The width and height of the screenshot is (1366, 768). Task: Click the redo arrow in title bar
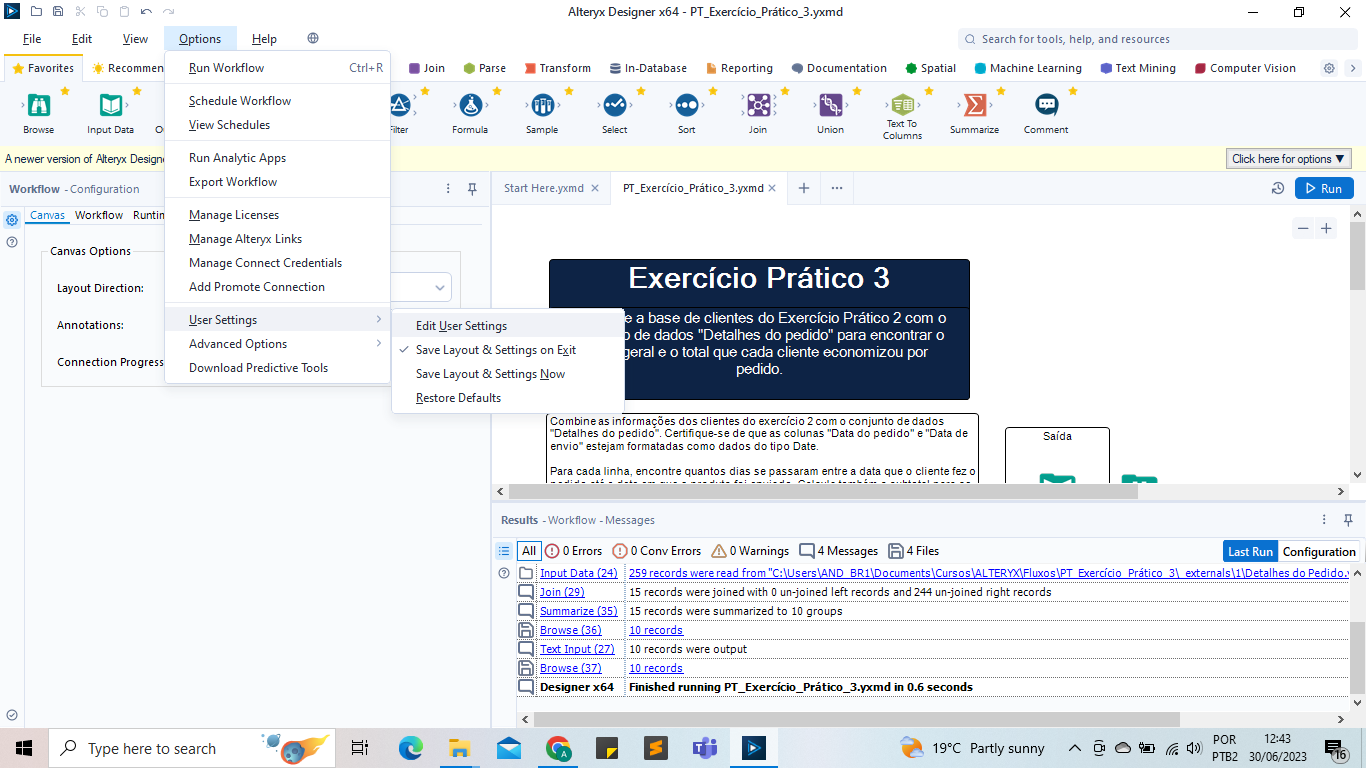pyautogui.click(x=168, y=12)
